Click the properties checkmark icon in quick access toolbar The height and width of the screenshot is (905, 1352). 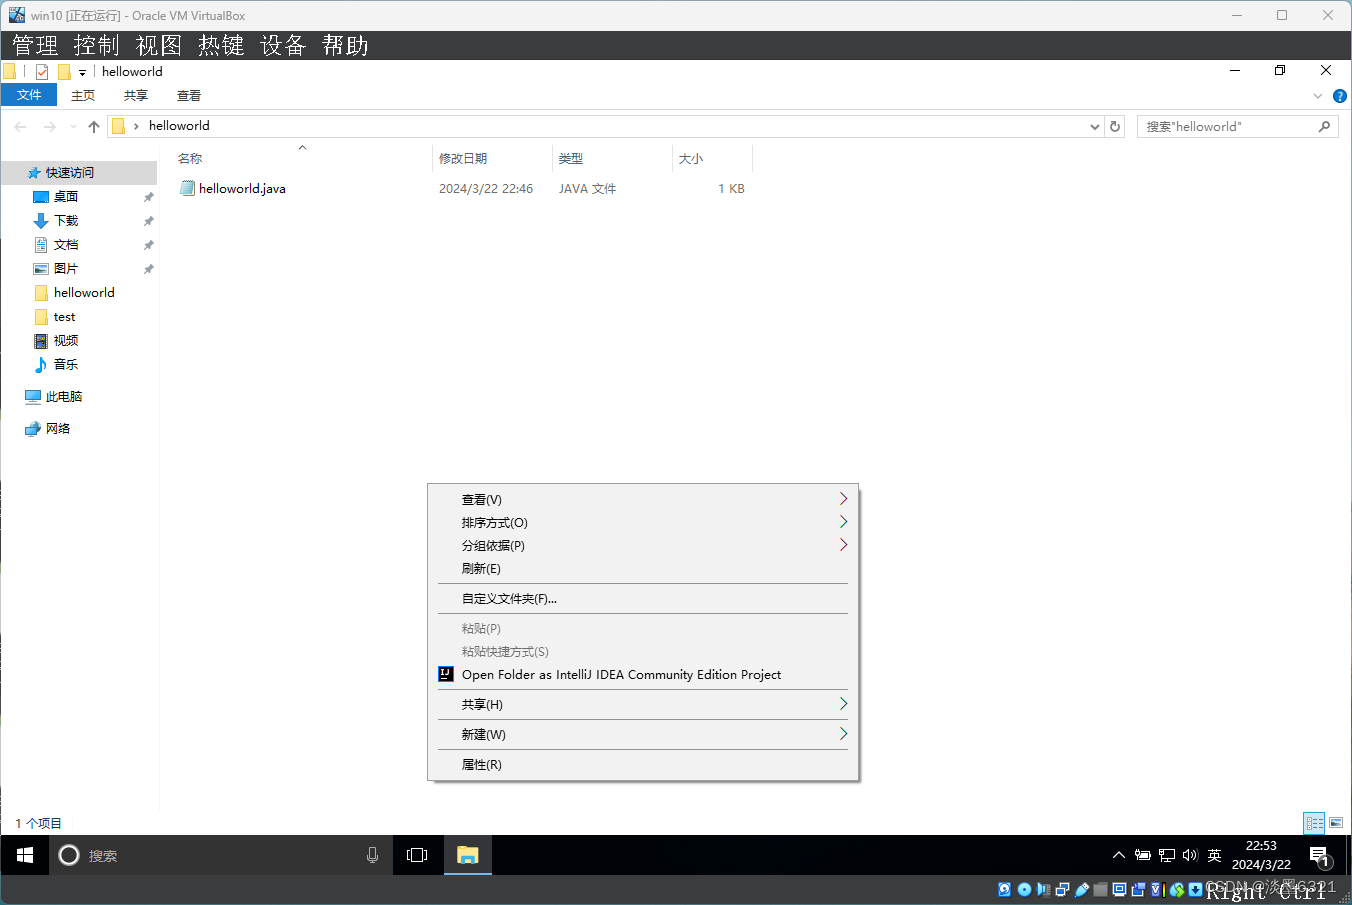tap(42, 72)
